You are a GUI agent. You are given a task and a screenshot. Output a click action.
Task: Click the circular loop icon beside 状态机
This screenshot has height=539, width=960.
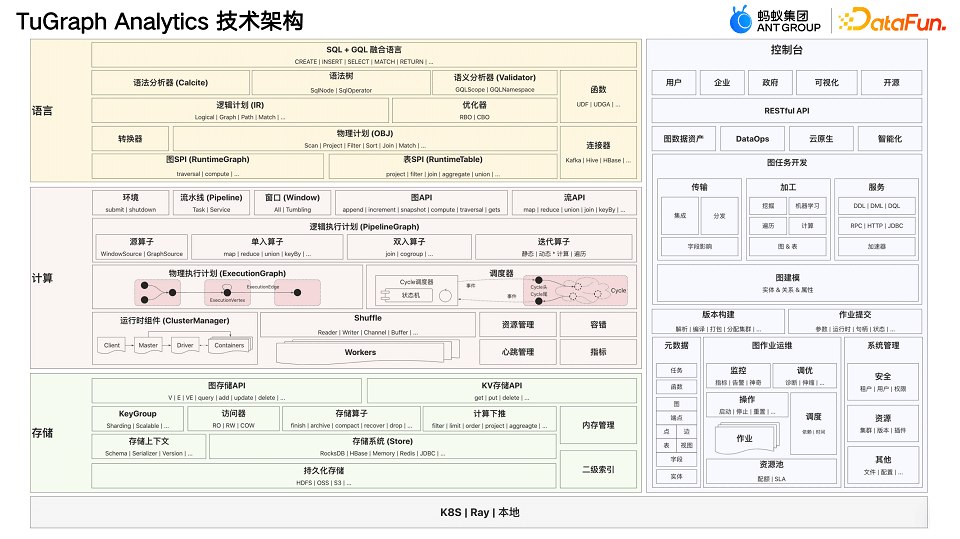click(x=446, y=296)
